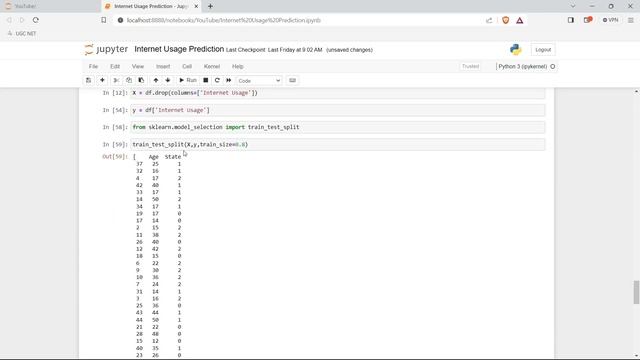Click the Jupyter logo

pos(106,49)
